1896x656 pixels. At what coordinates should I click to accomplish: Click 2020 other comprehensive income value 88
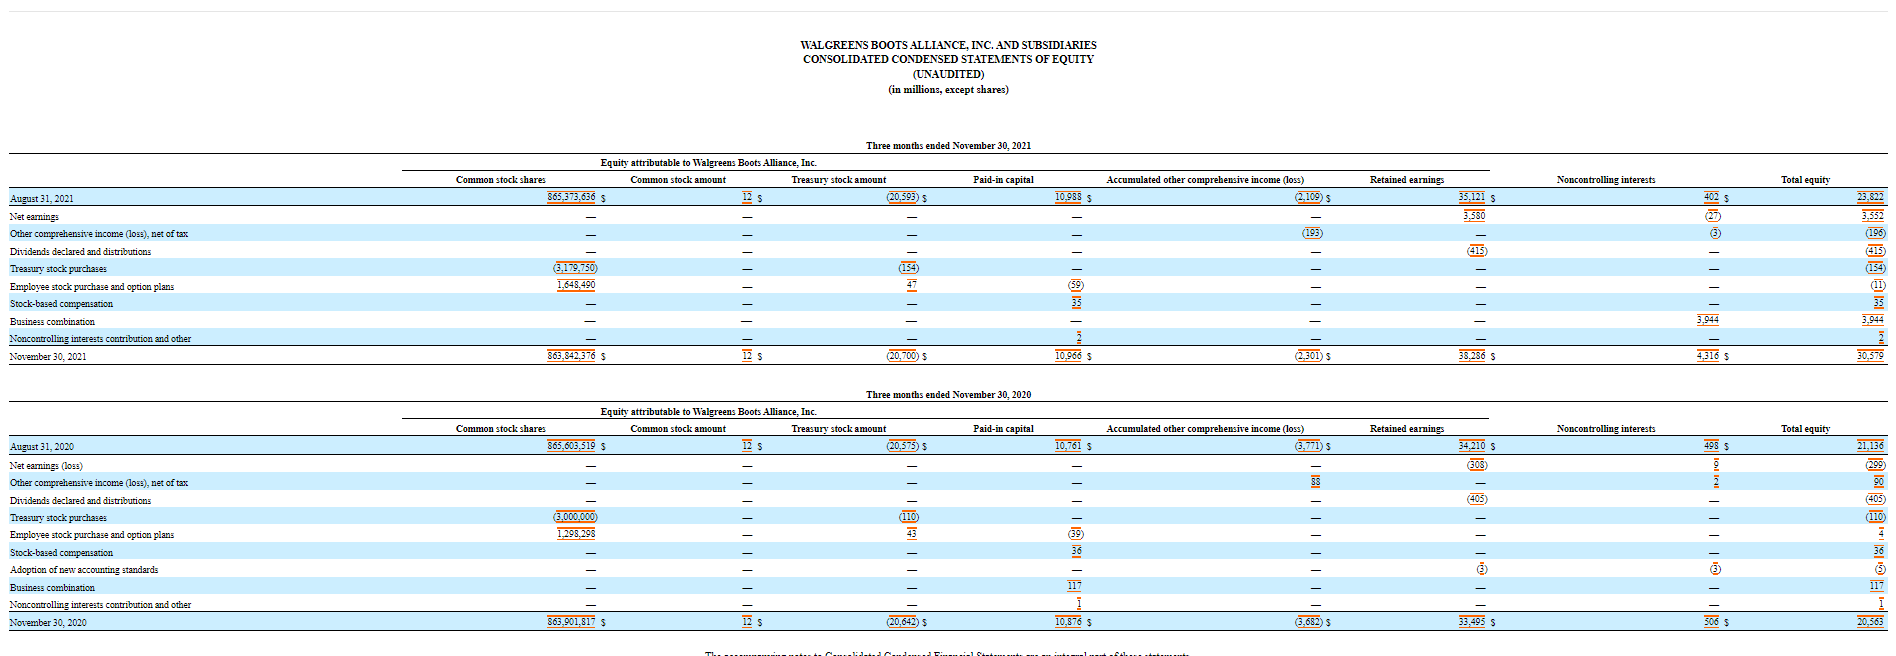click(1316, 481)
